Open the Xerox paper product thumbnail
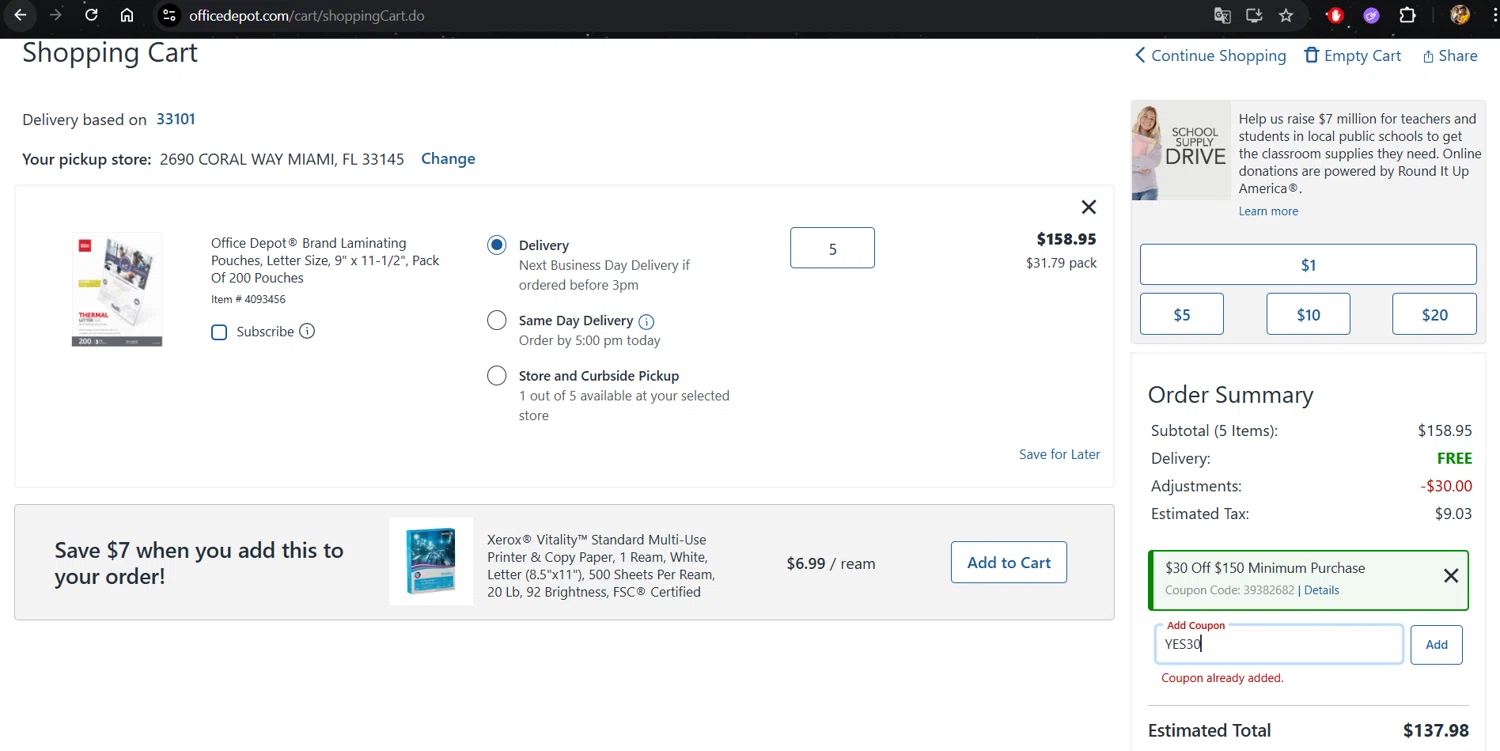Viewport: 1500px width, 751px height. pyautogui.click(x=431, y=561)
